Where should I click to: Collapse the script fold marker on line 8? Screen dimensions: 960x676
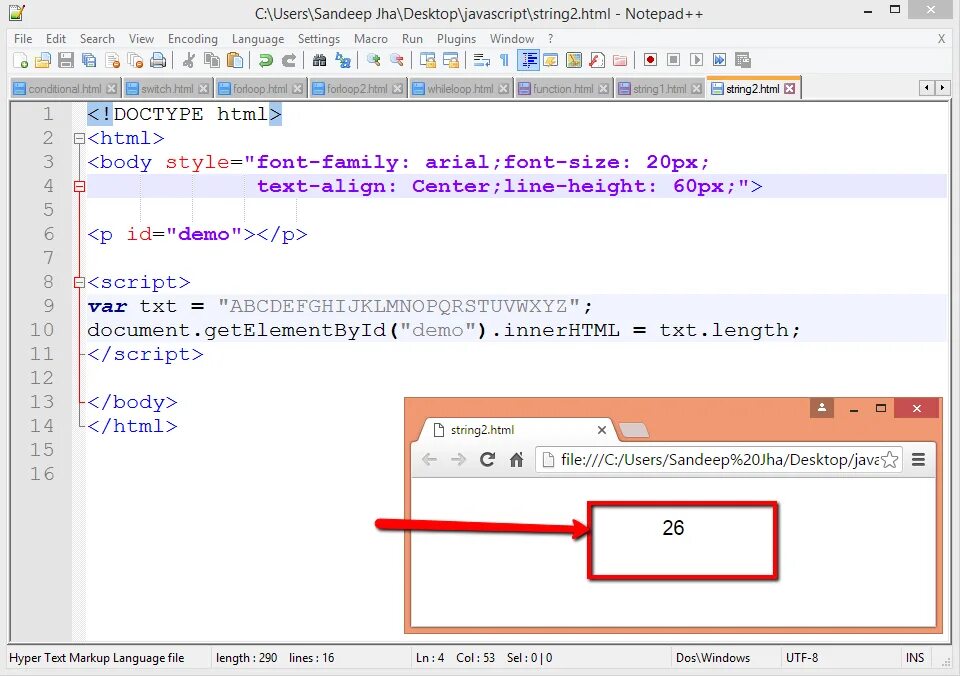point(79,282)
